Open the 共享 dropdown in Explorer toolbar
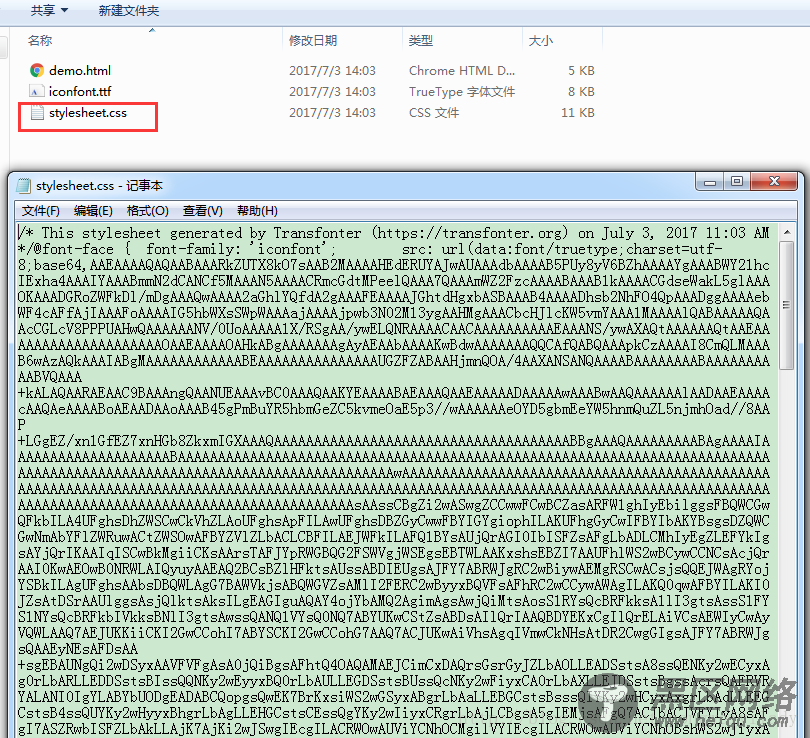Screen dimensions: 810x738 tap(49, 10)
